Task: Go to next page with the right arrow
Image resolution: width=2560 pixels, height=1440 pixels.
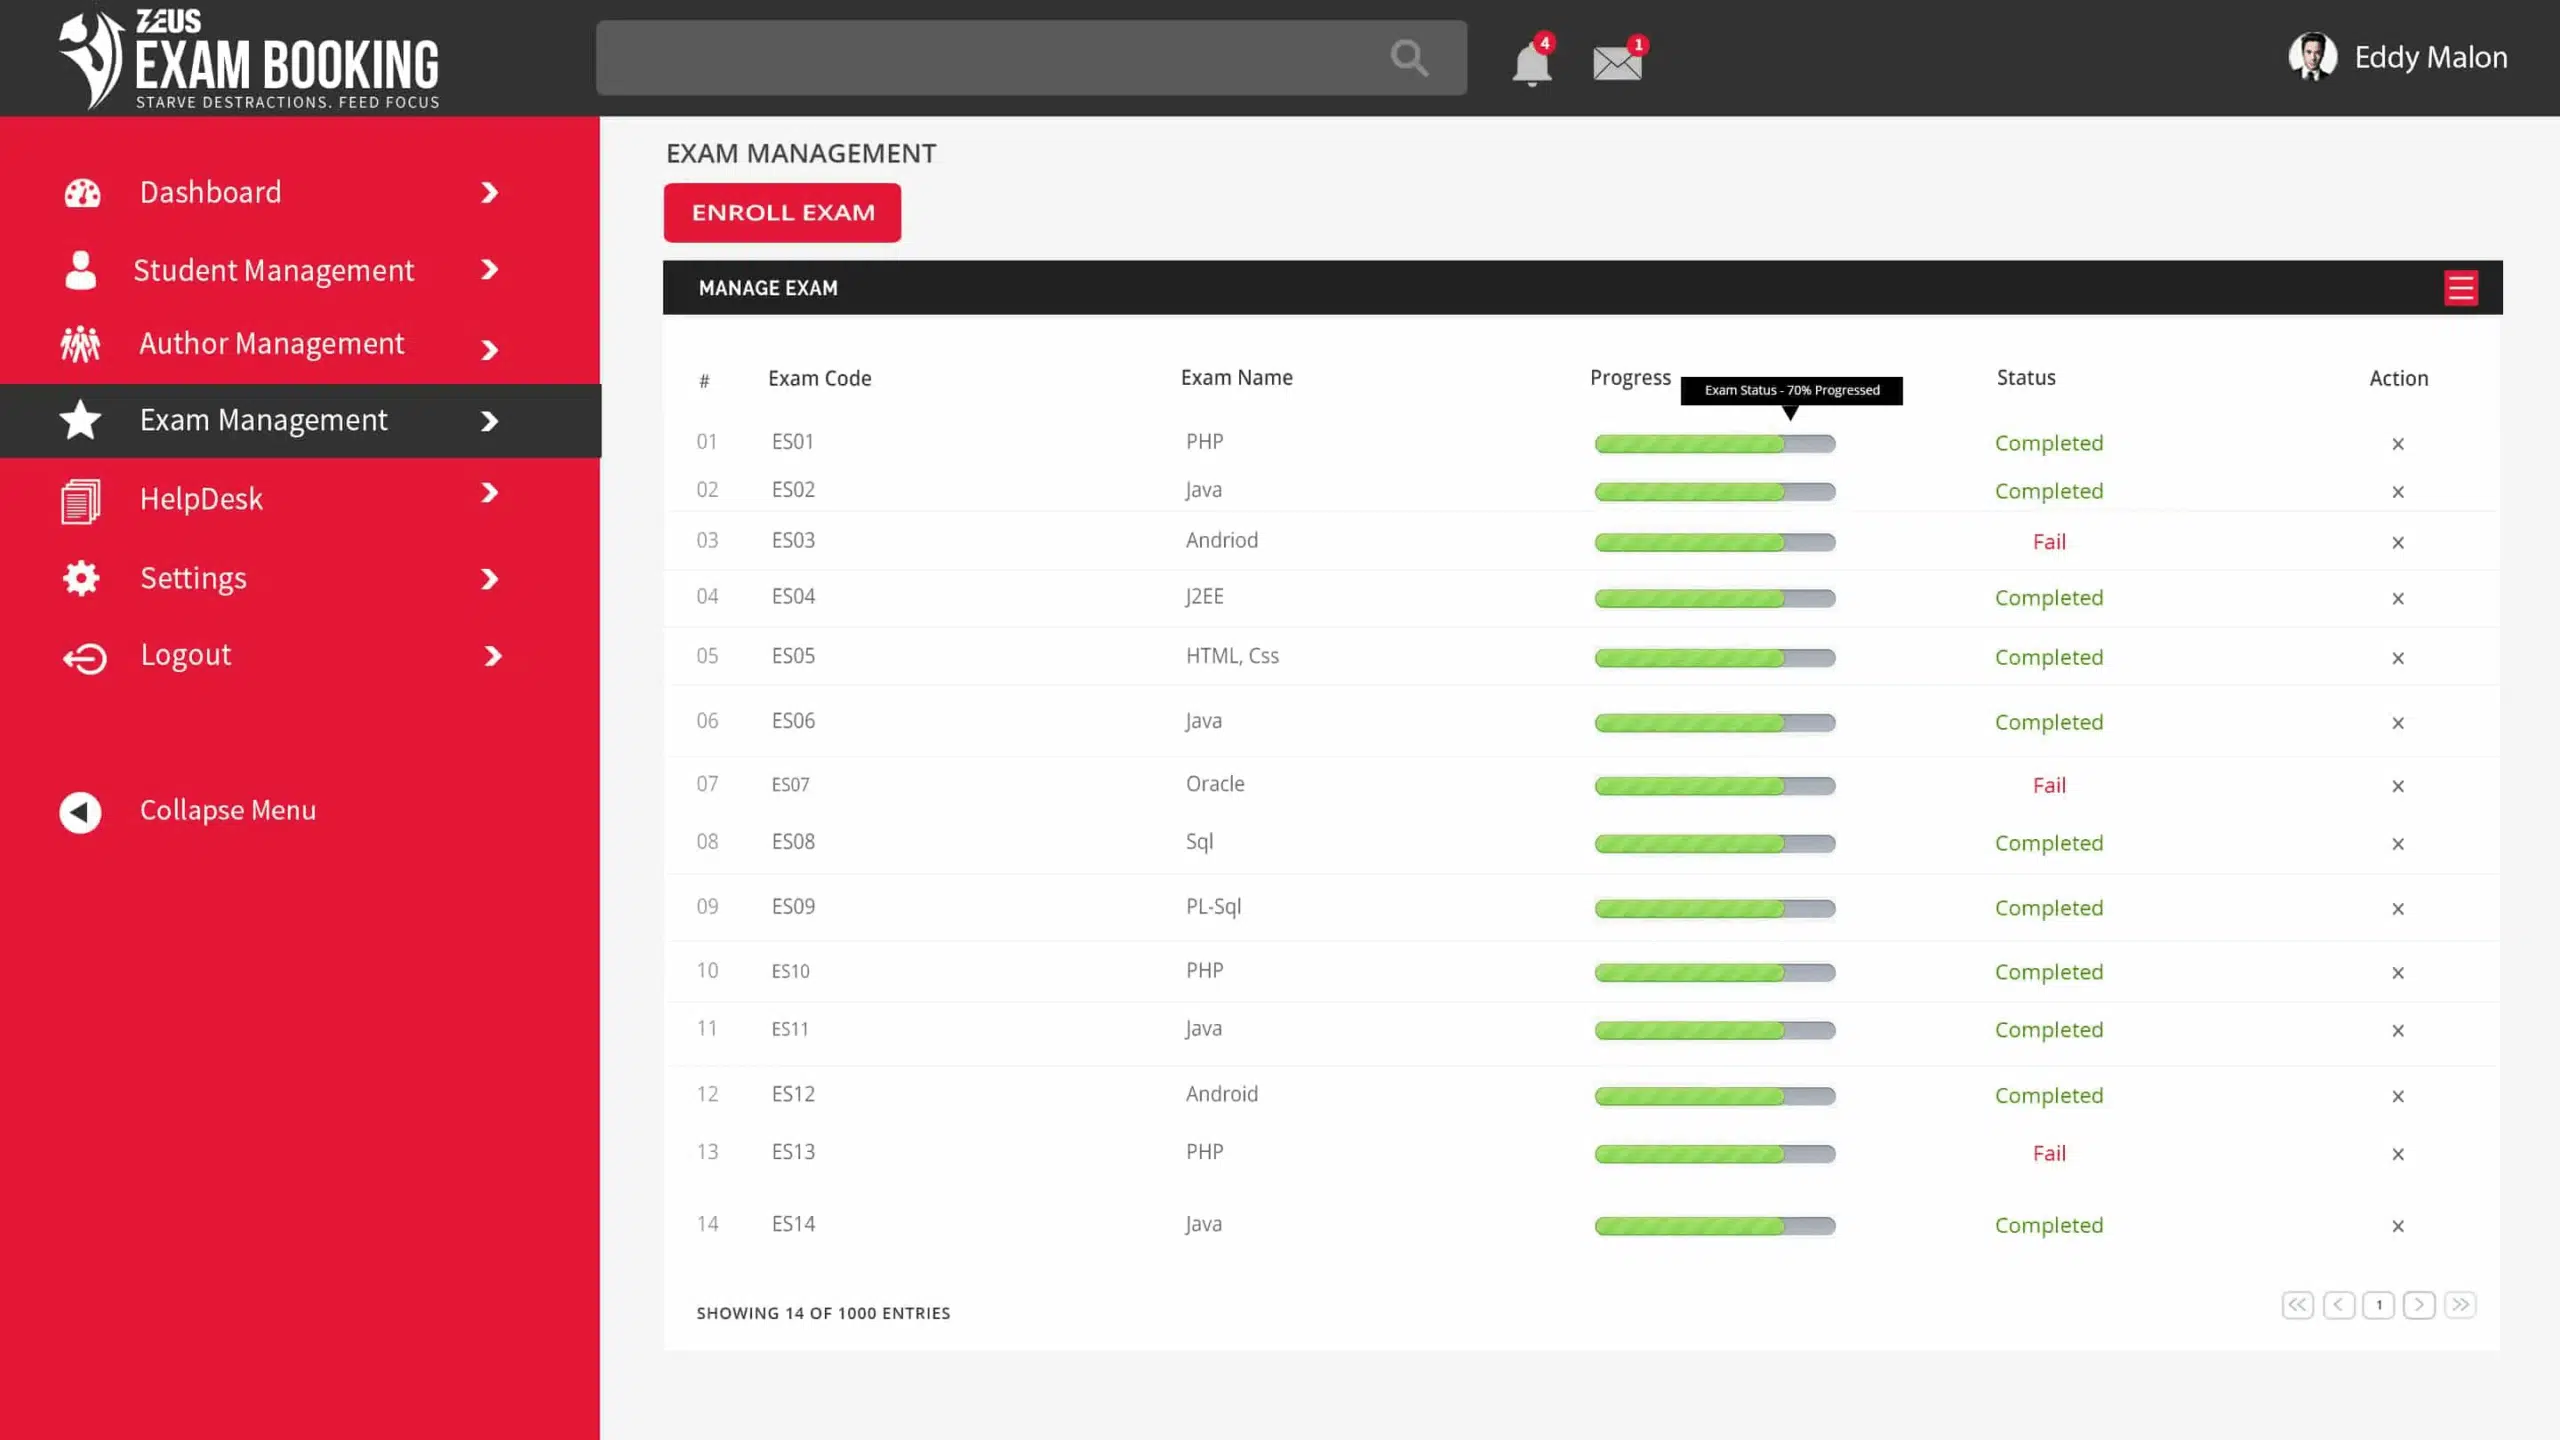Action: pos(2419,1304)
